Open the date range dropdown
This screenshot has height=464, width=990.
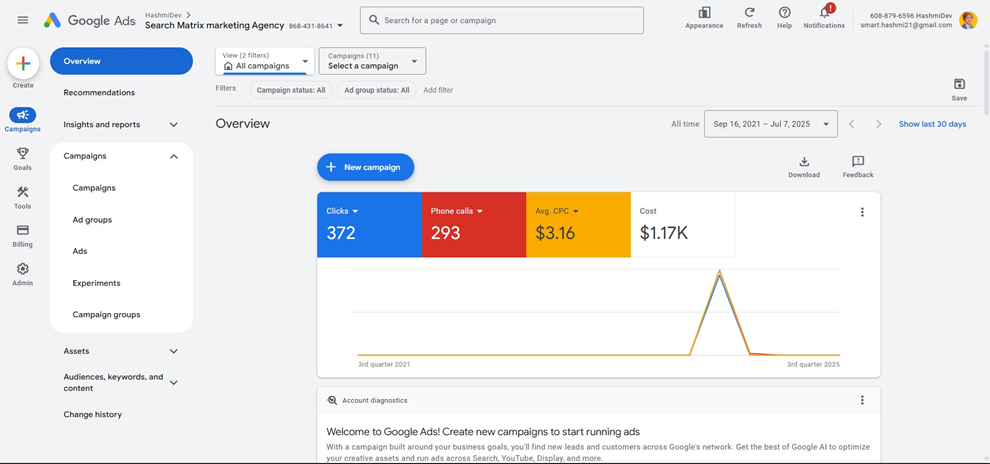point(771,124)
